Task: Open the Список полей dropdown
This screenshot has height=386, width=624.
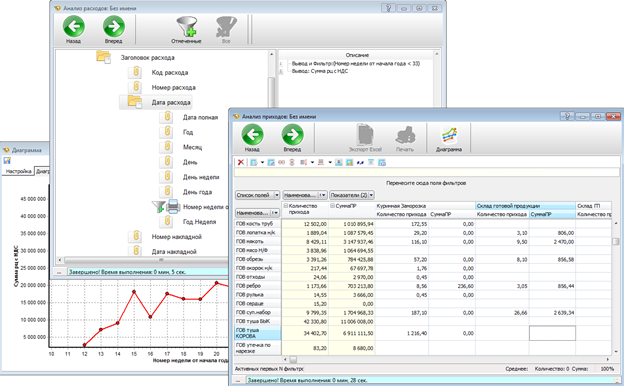Action: point(257,195)
